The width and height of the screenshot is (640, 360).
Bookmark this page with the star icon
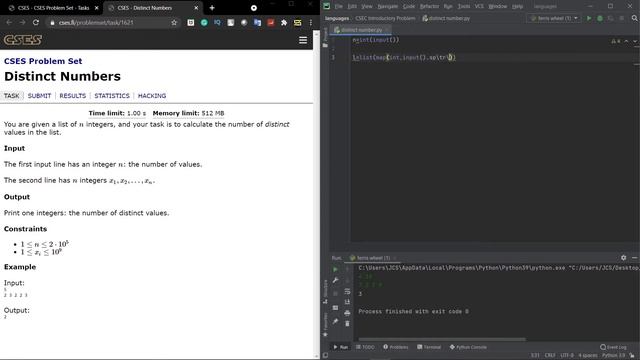tap(174, 22)
